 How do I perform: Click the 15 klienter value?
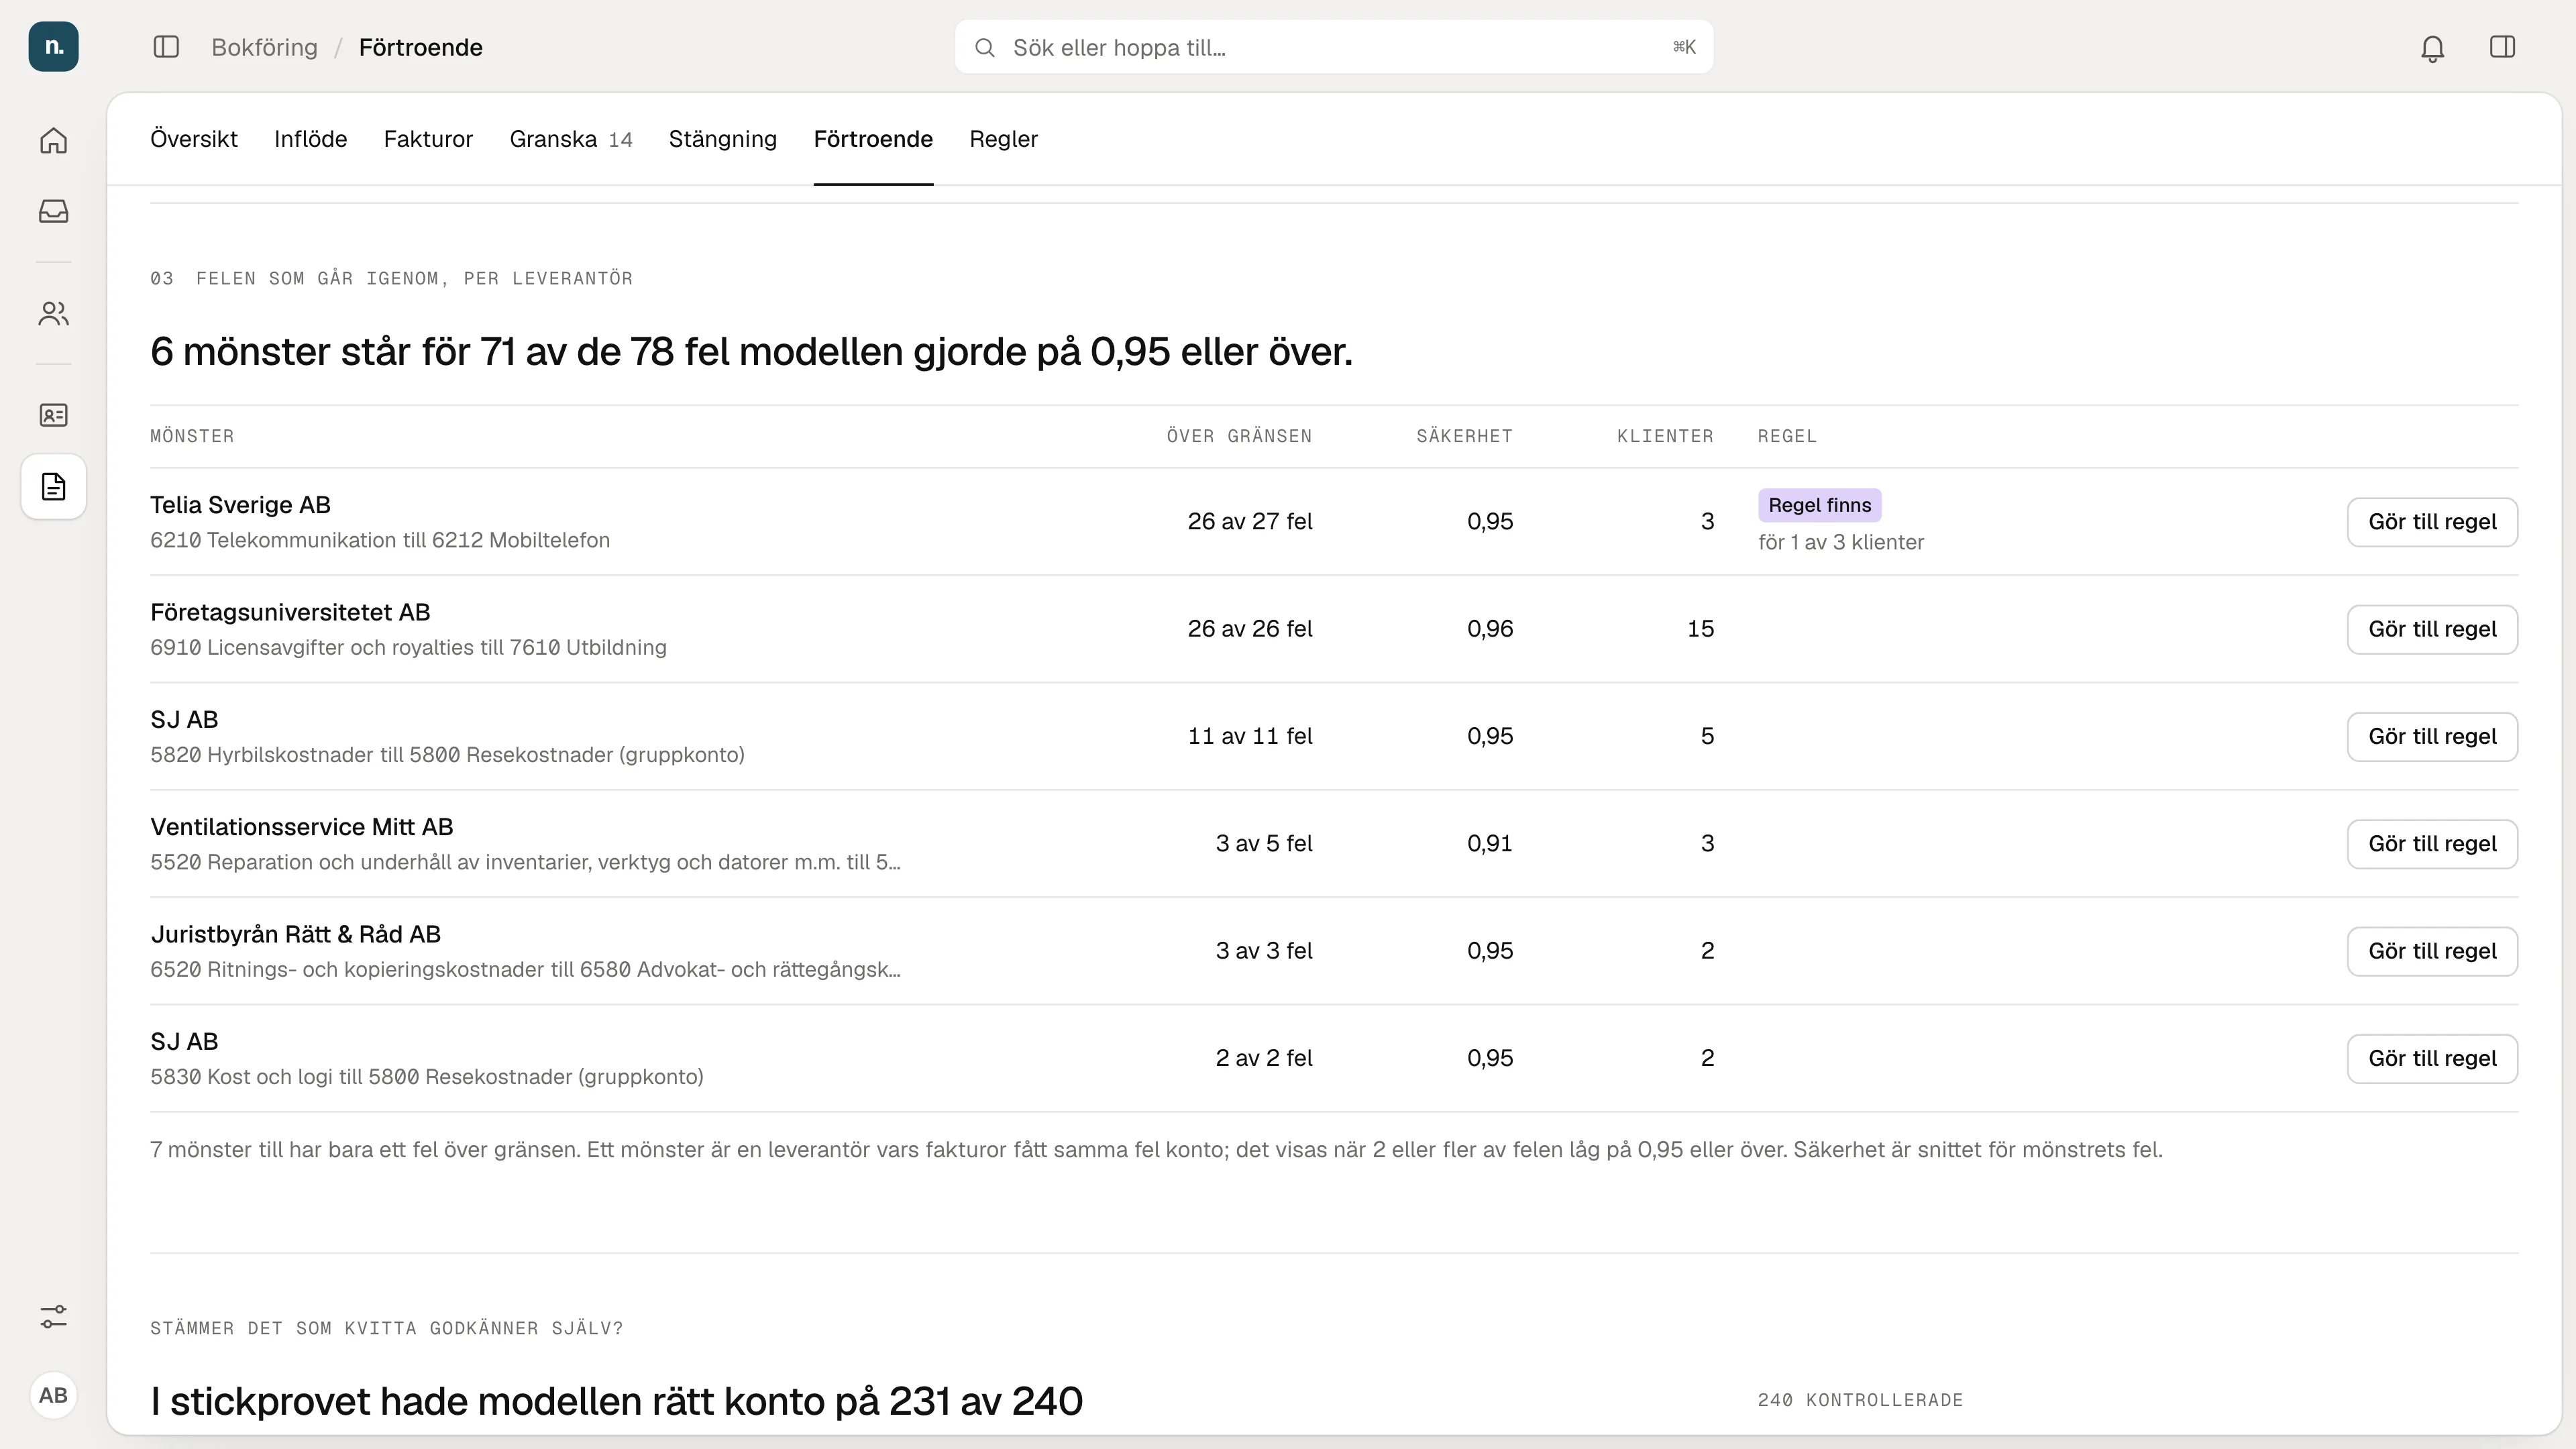click(x=1700, y=628)
